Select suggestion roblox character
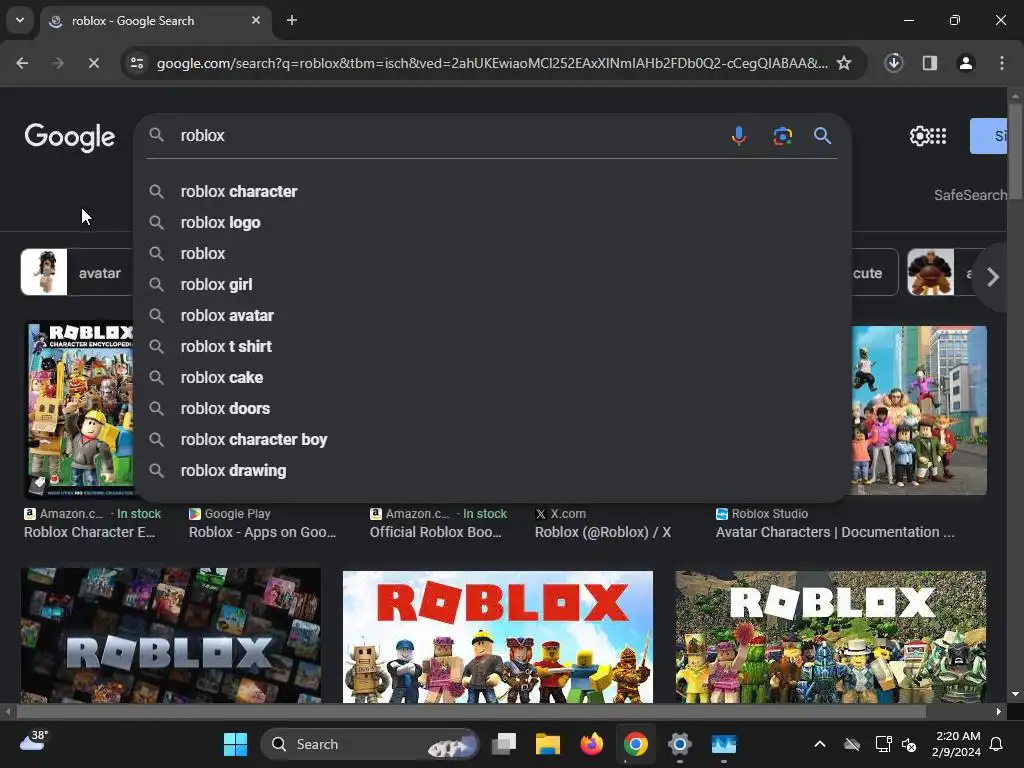Screen dimensions: 1024x768 492,191
